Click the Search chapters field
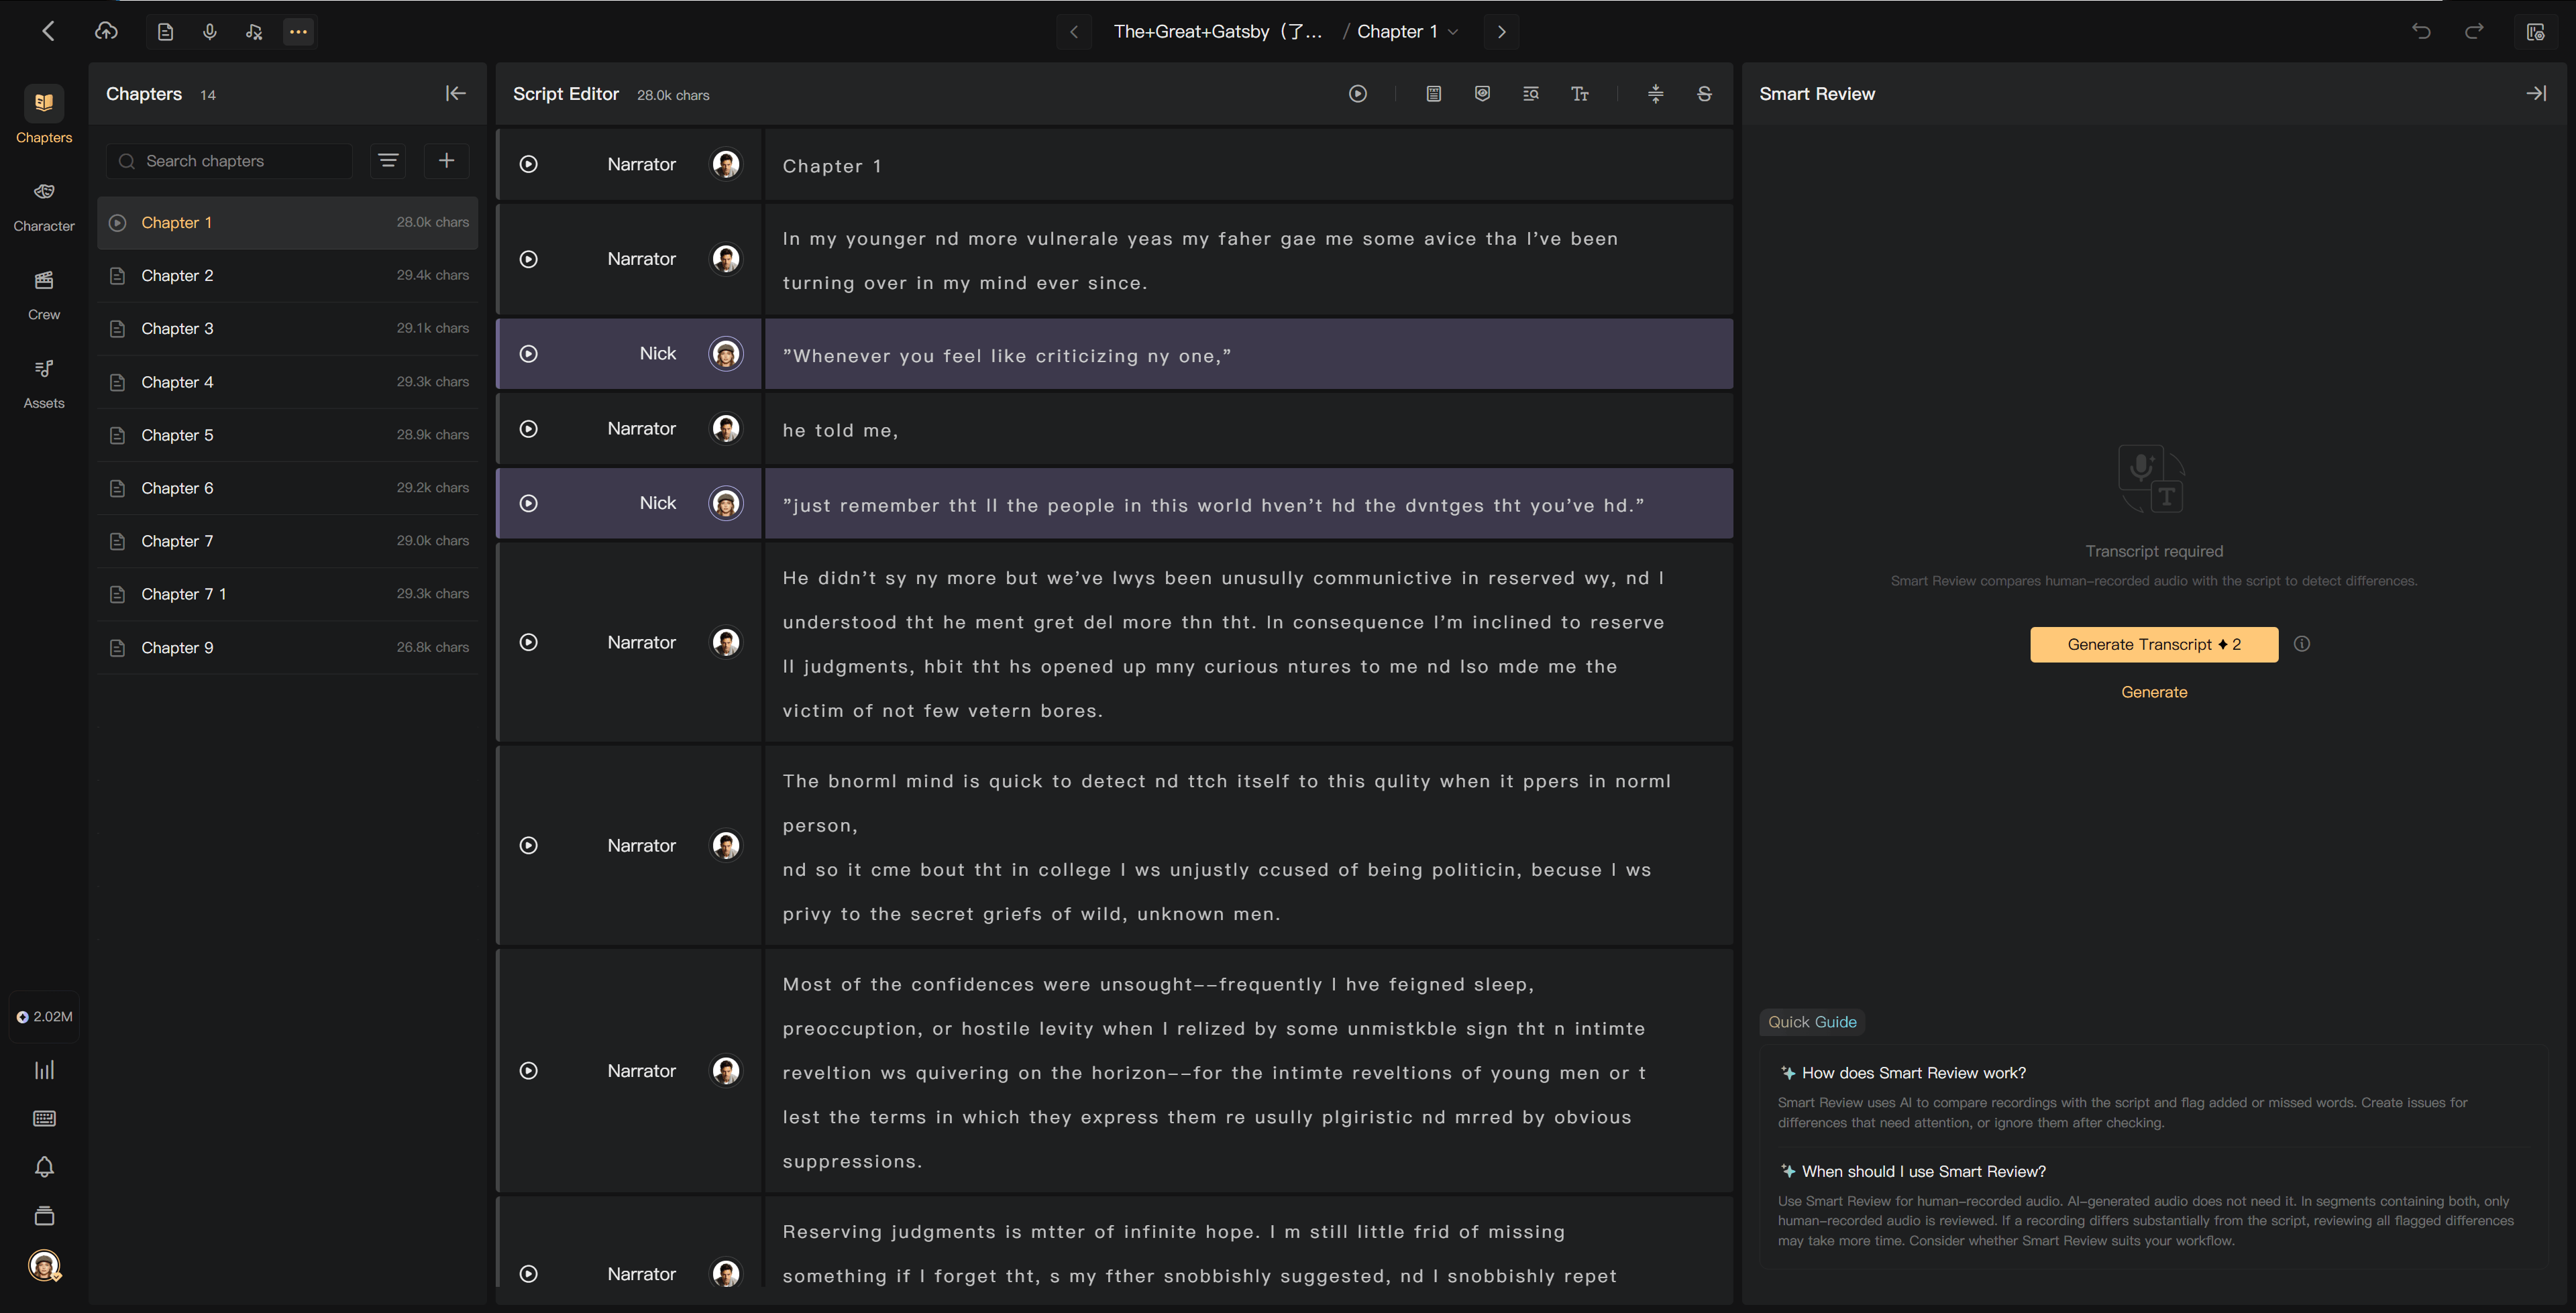This screenshot has width=2576, height=1313. [x=229, y=161]
